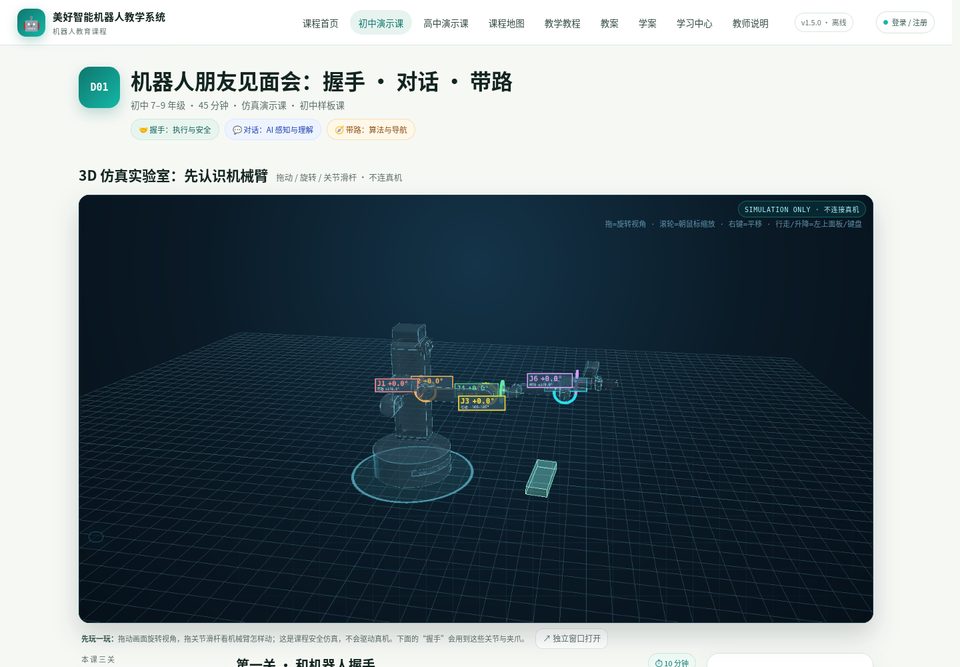Click the faint circle icon at viewer's lower-left
Image resolution: width=960 pixels, height=667 pixels.
(96, 537)
